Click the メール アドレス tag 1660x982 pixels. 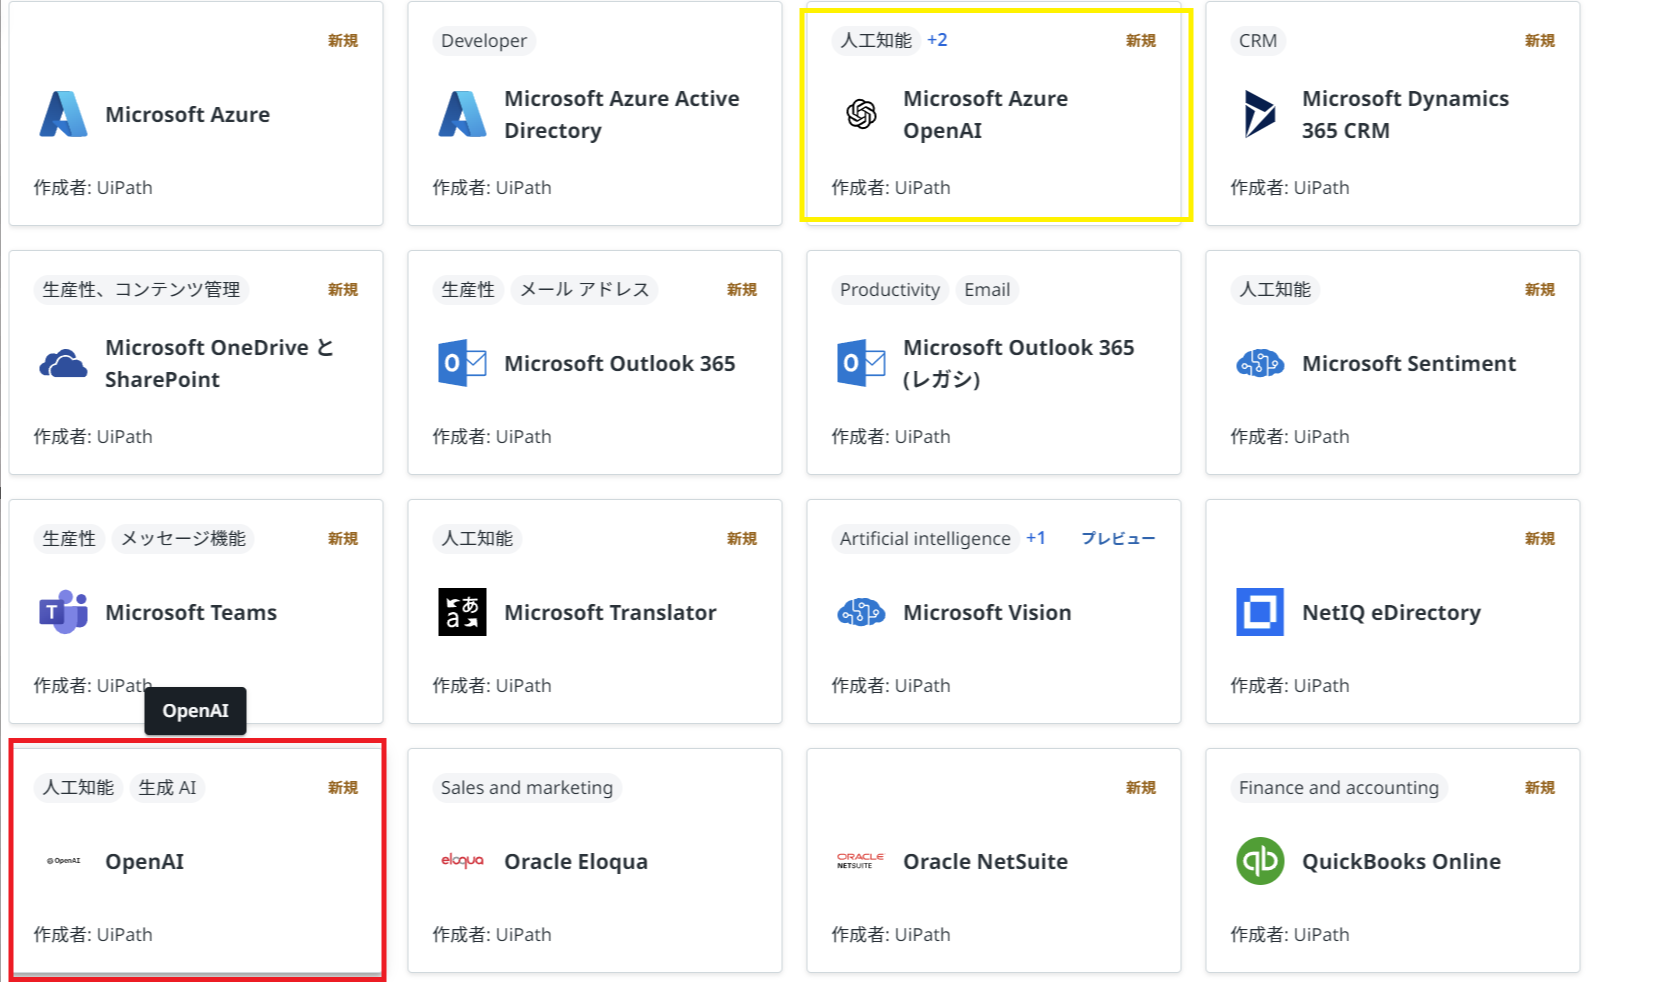tap(584, 289)
